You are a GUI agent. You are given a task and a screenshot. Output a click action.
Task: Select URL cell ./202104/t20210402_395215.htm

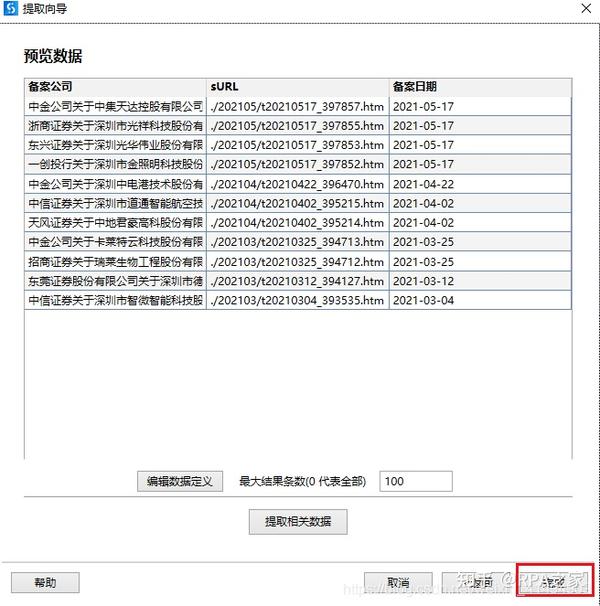[x=298, y=203]
